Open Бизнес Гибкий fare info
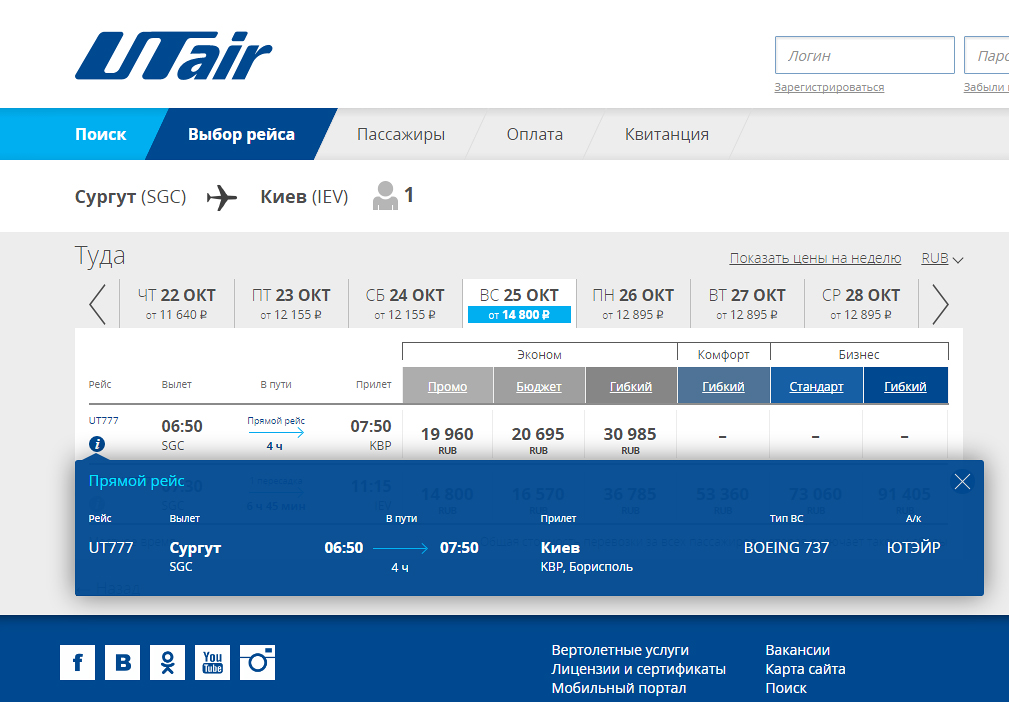Viewport: 1009px width, 702px height. [x=905, y=386]
